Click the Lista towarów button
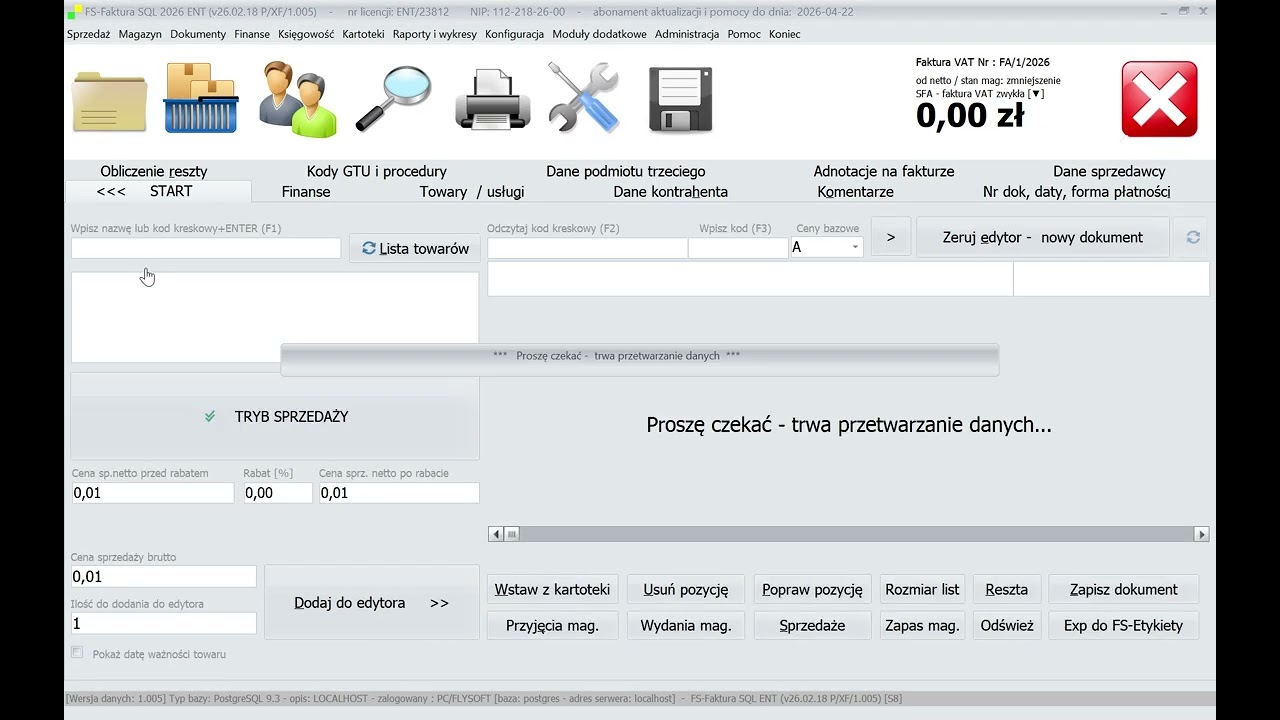Image resolution: width=1280 pixels, height=720 pixels. (415, 248)
